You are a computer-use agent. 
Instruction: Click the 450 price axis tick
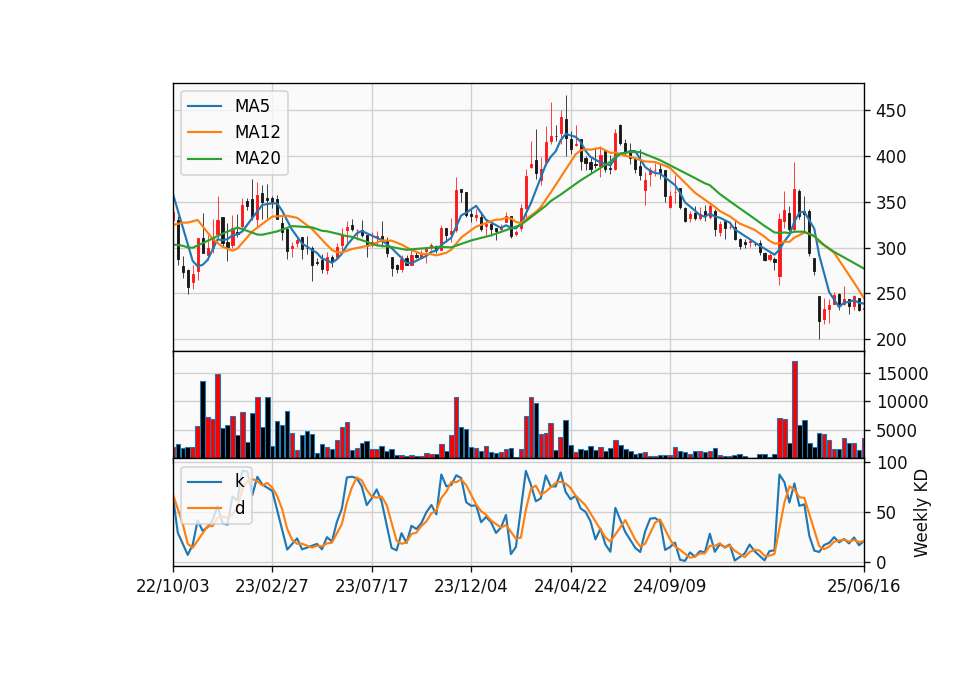[x=891, y=111]
